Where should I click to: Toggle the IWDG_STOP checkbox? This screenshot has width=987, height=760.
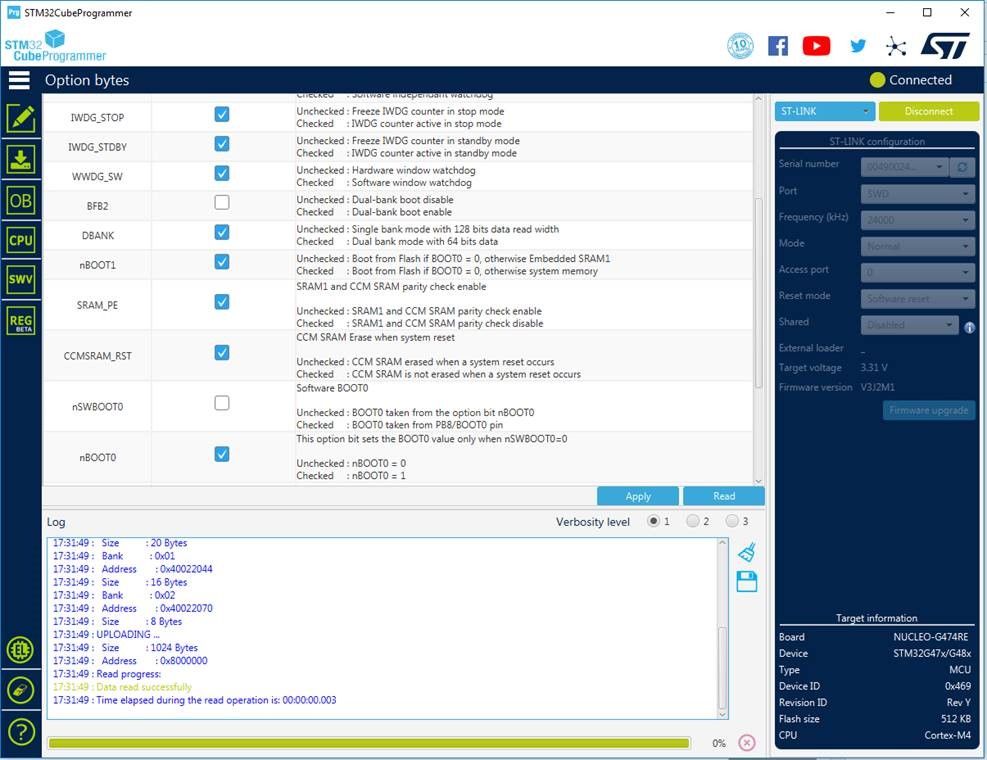[x=222, y=114]
